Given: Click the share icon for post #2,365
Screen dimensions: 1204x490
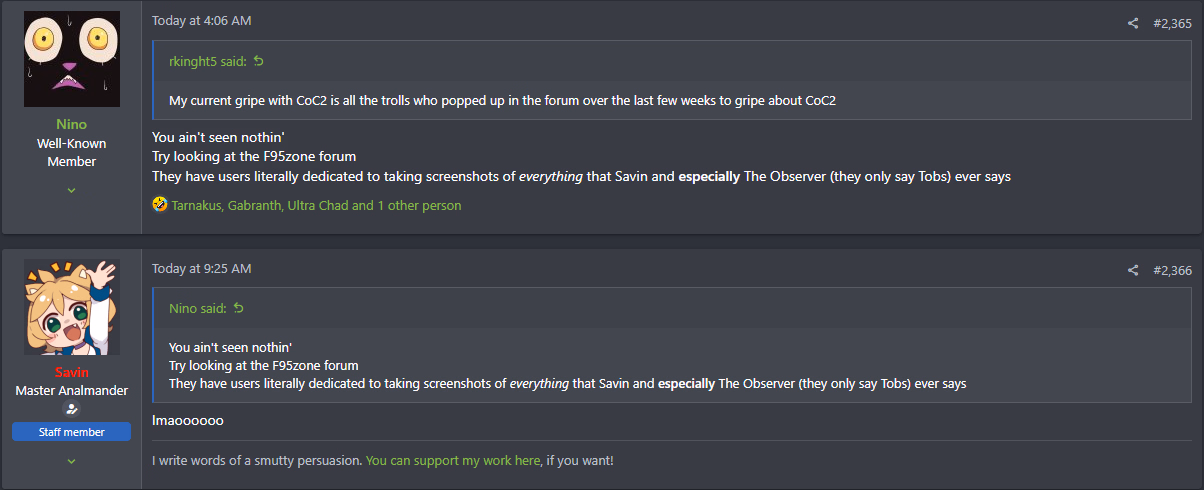Looking at the screenshot, I should 1133,24.
